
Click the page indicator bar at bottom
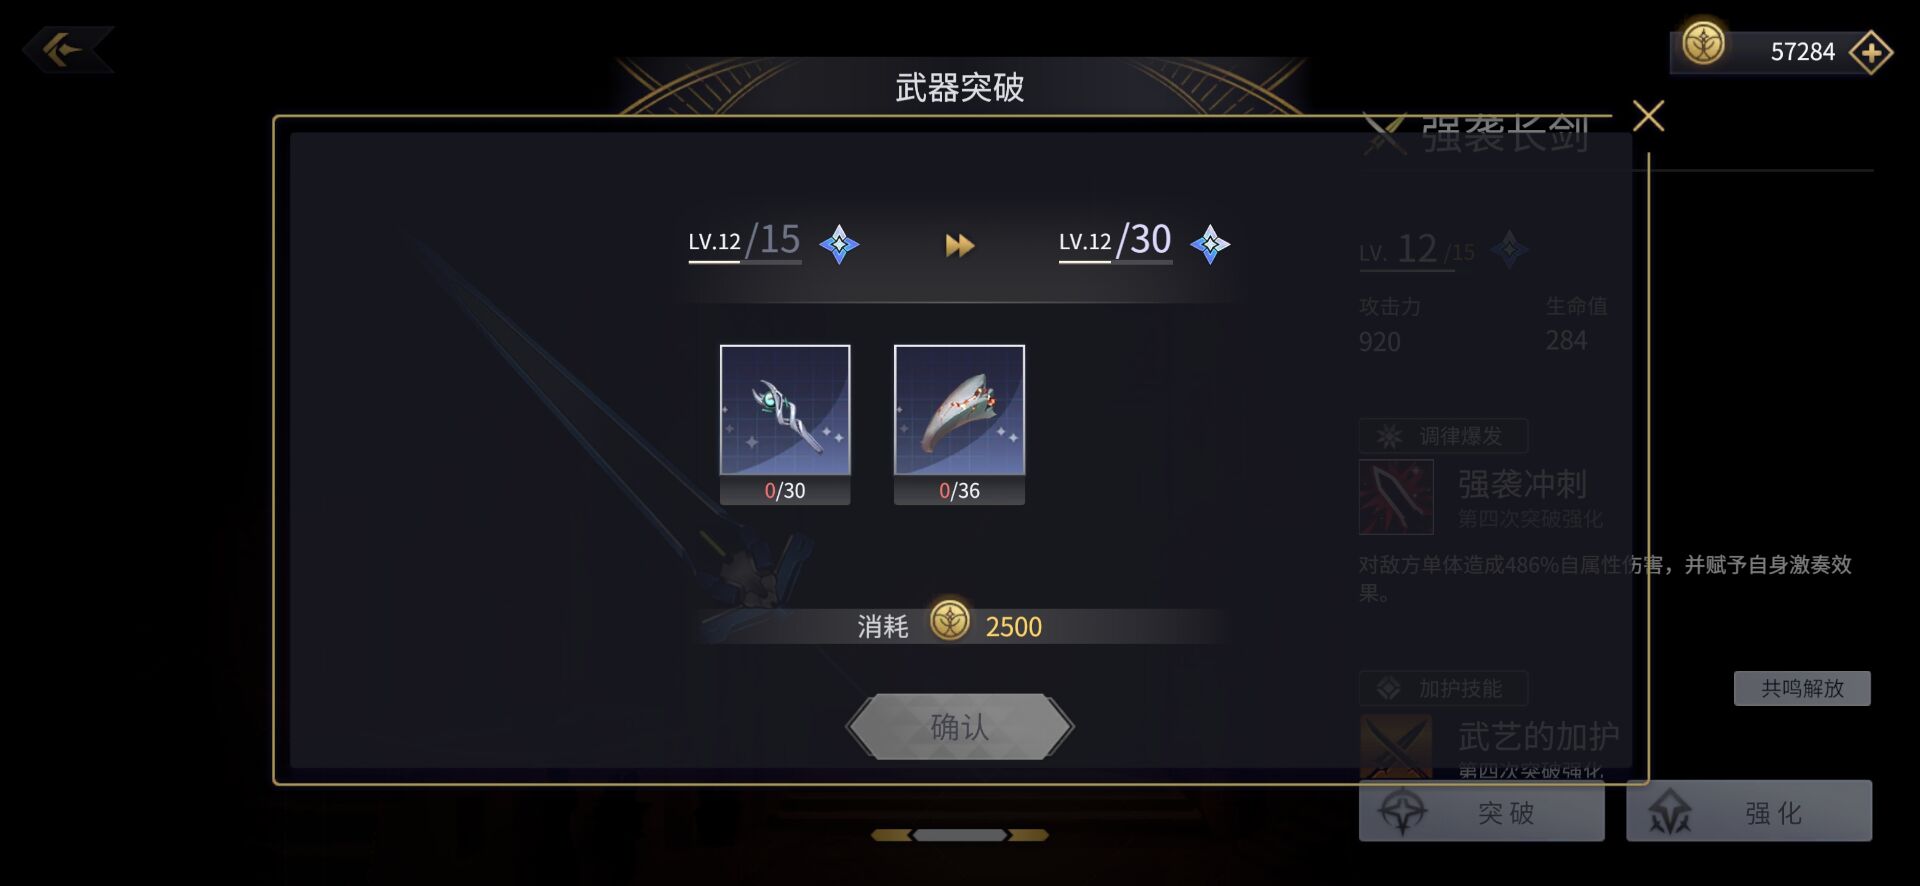[960, 835]
